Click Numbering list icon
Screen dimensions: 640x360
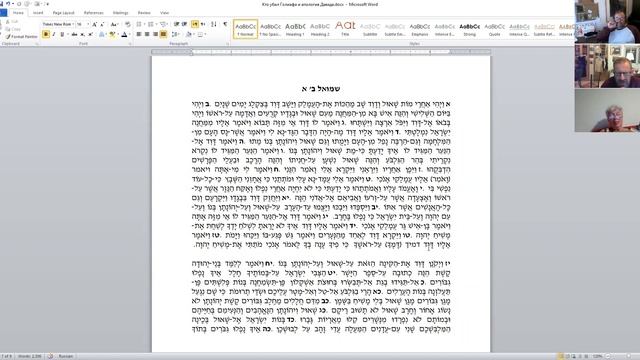151,24
